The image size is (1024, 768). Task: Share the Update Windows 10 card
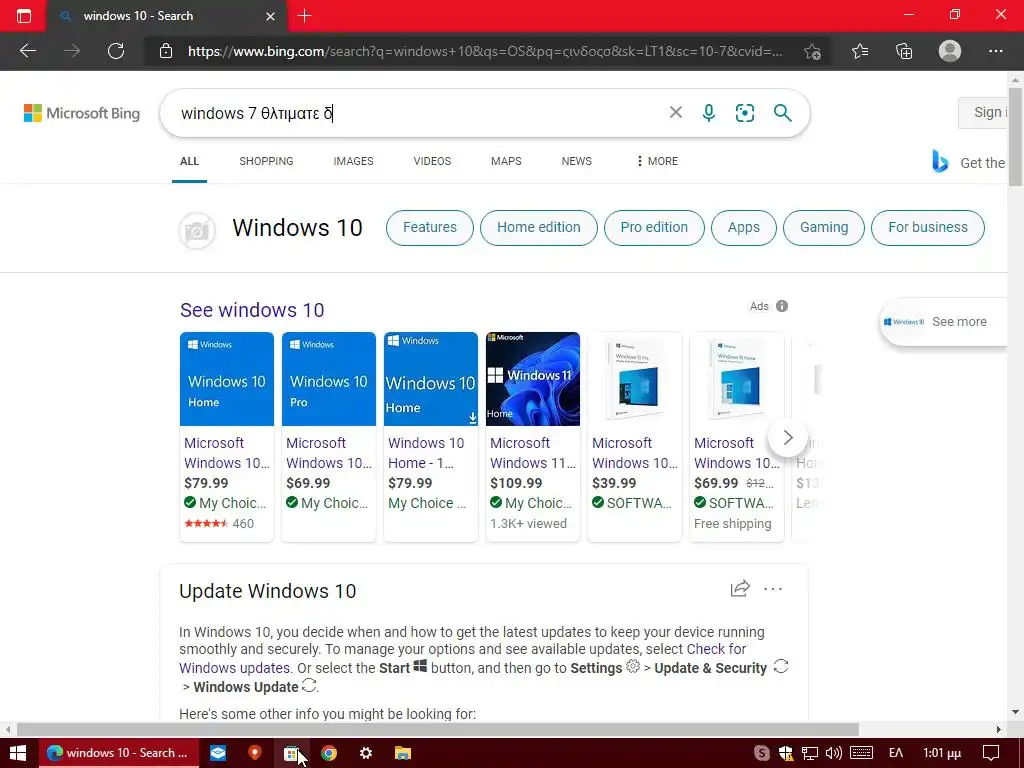[x=740, y=588]
